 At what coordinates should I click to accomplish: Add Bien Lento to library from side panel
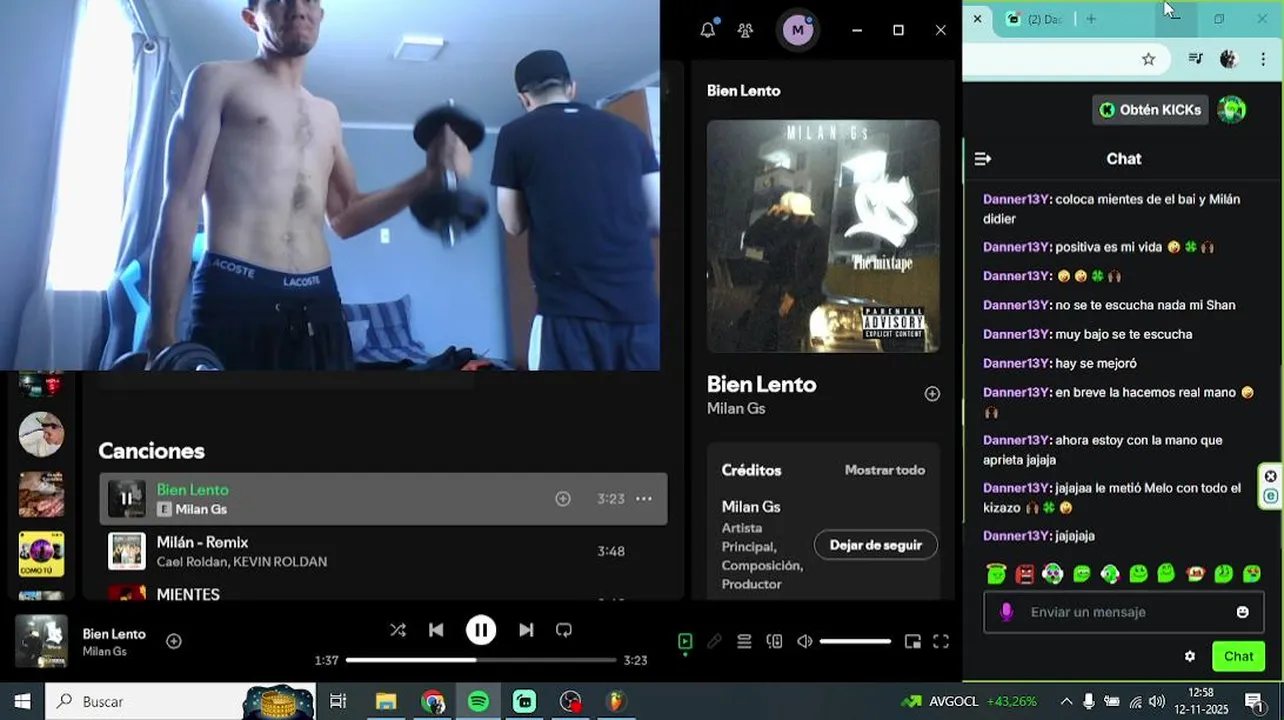point(932,394)
